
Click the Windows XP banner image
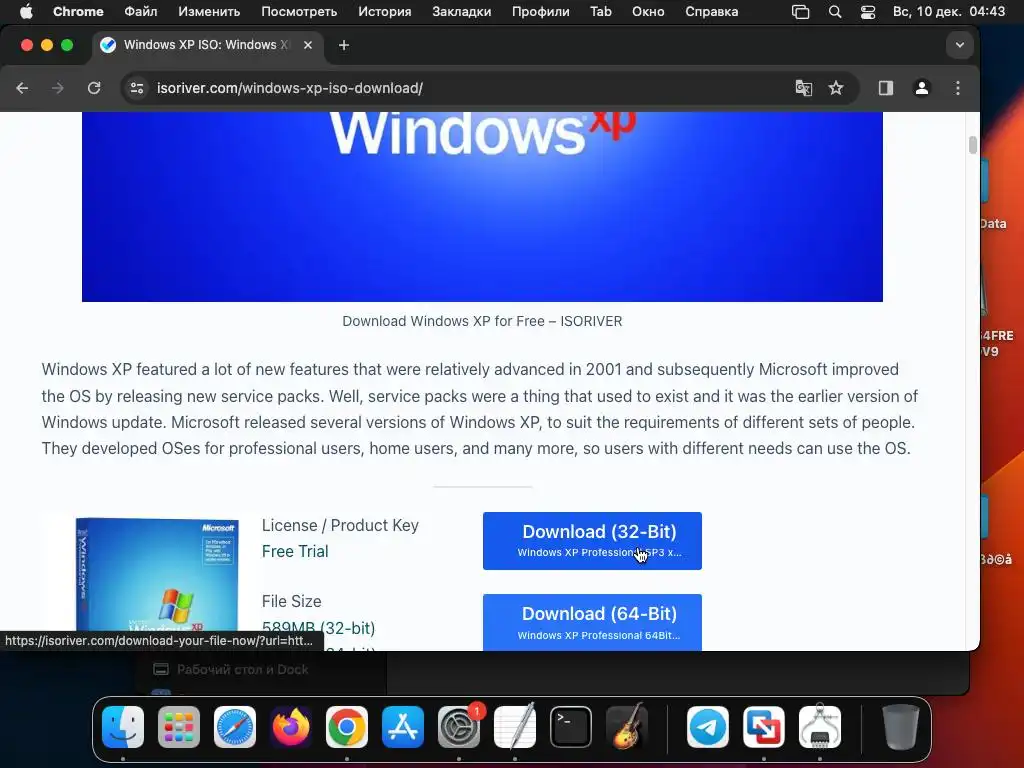click(x=482, y=206)
